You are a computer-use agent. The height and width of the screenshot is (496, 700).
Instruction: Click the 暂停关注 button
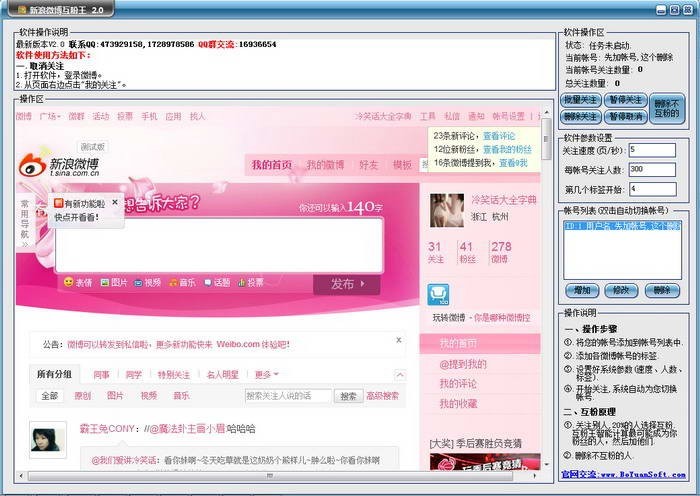(x=626, y=100)
